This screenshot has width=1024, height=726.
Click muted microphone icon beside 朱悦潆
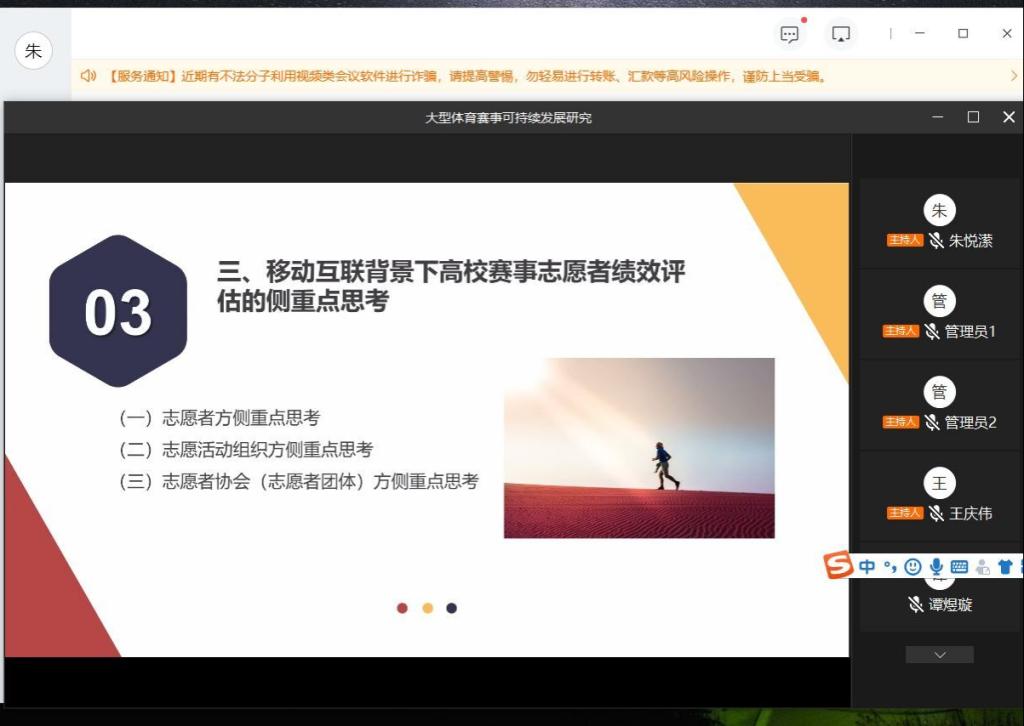936,240
